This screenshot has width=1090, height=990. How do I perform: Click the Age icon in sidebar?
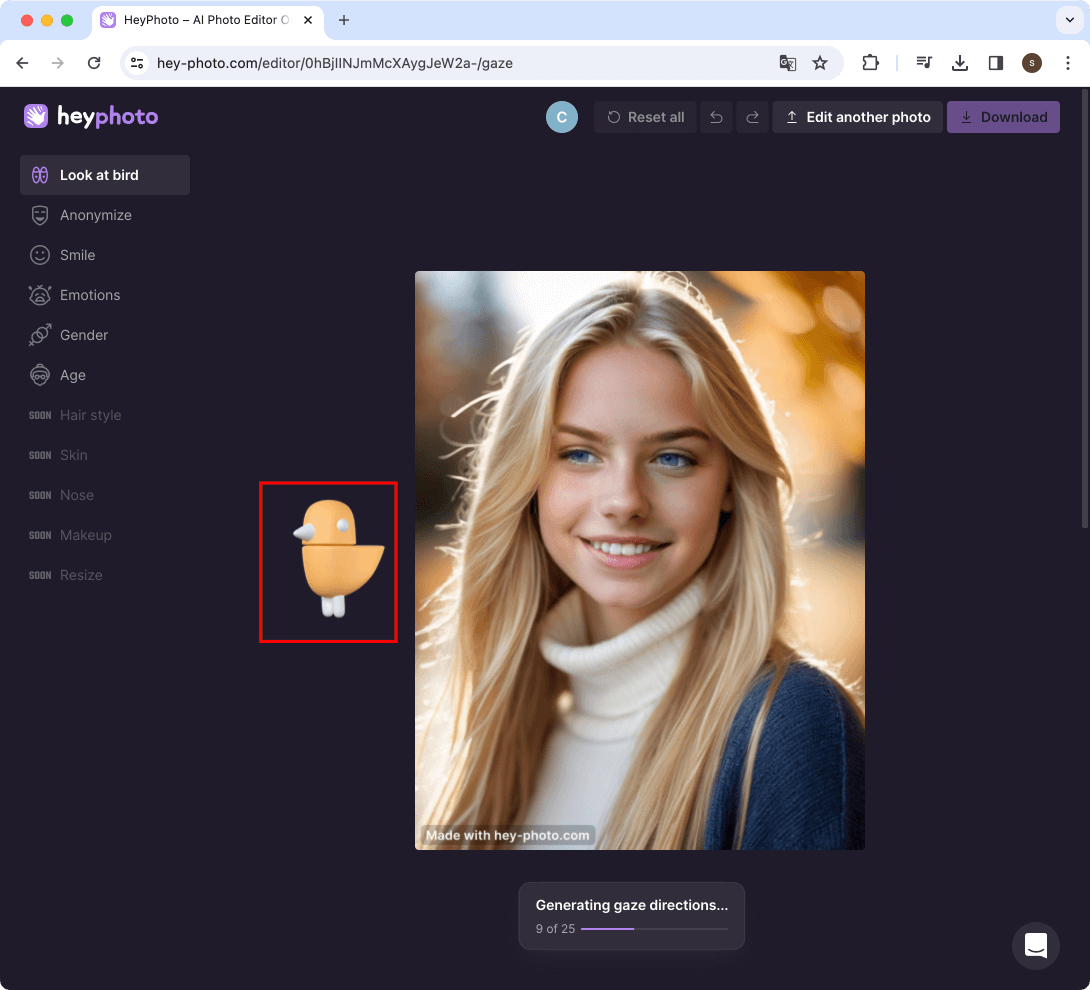(x=40, y=375)
